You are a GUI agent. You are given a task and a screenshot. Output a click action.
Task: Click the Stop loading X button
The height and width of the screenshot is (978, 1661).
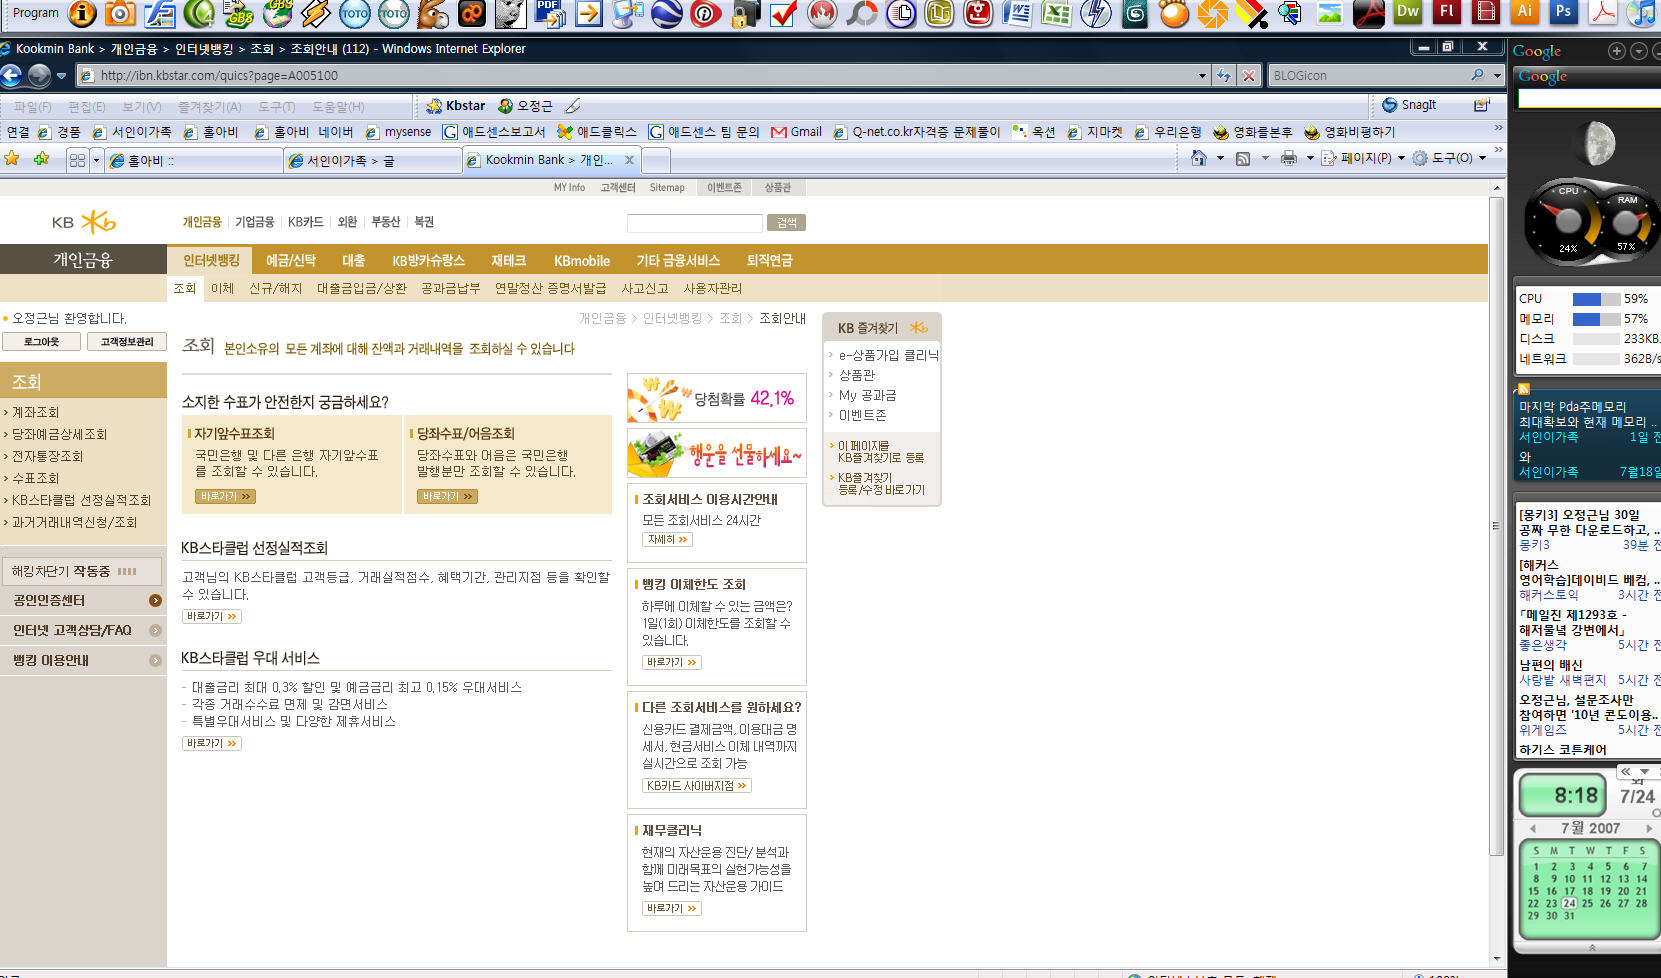pyautogui.click(x=1249, y=75)
